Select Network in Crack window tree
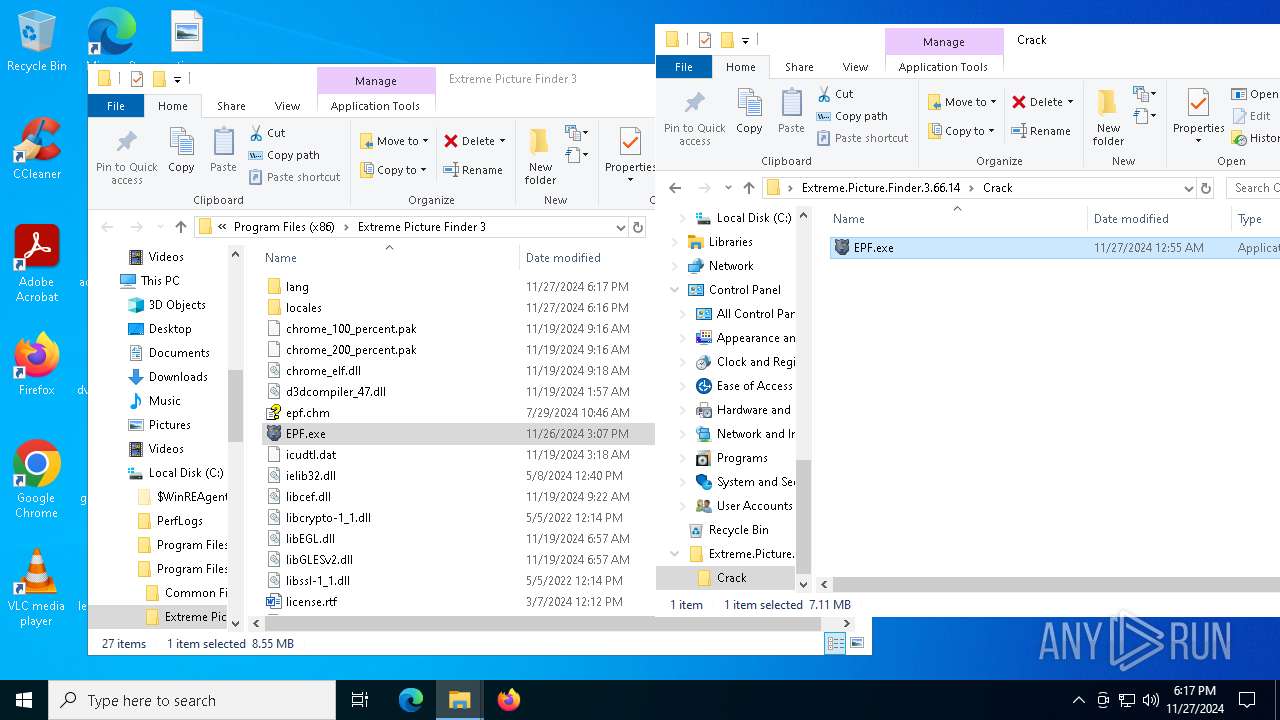The width and height of the screenshot is (1280, 720). click(731, 266)
